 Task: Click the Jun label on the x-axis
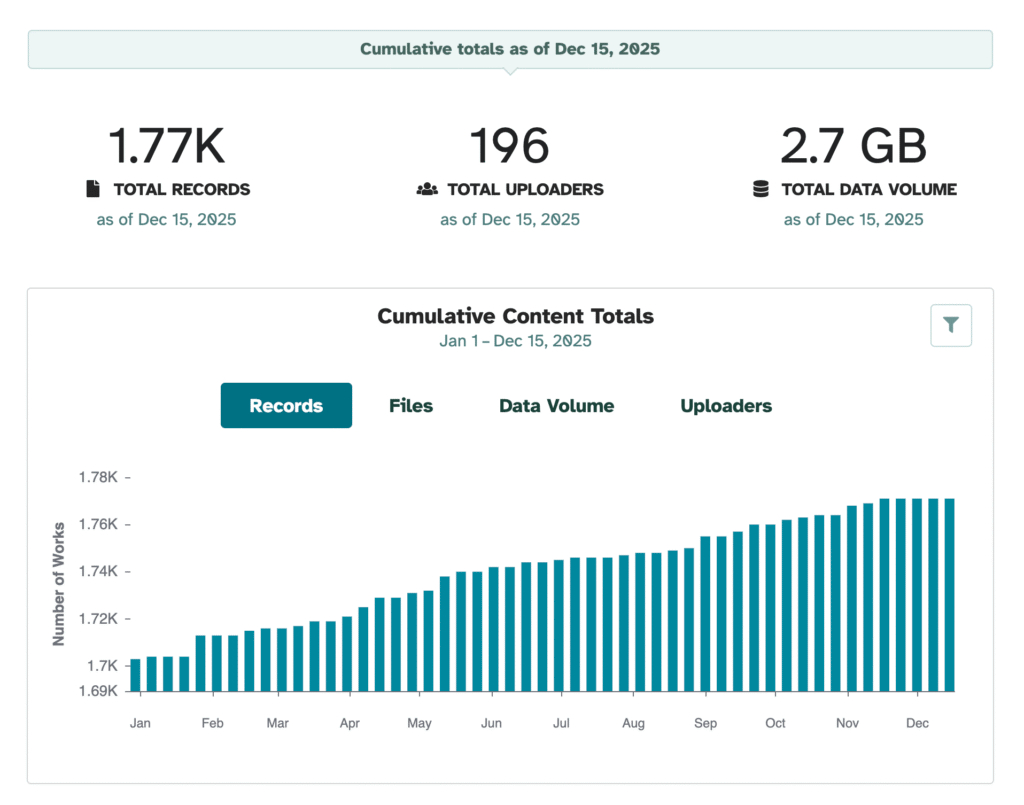pyautogui.click(x=491, y=723)
